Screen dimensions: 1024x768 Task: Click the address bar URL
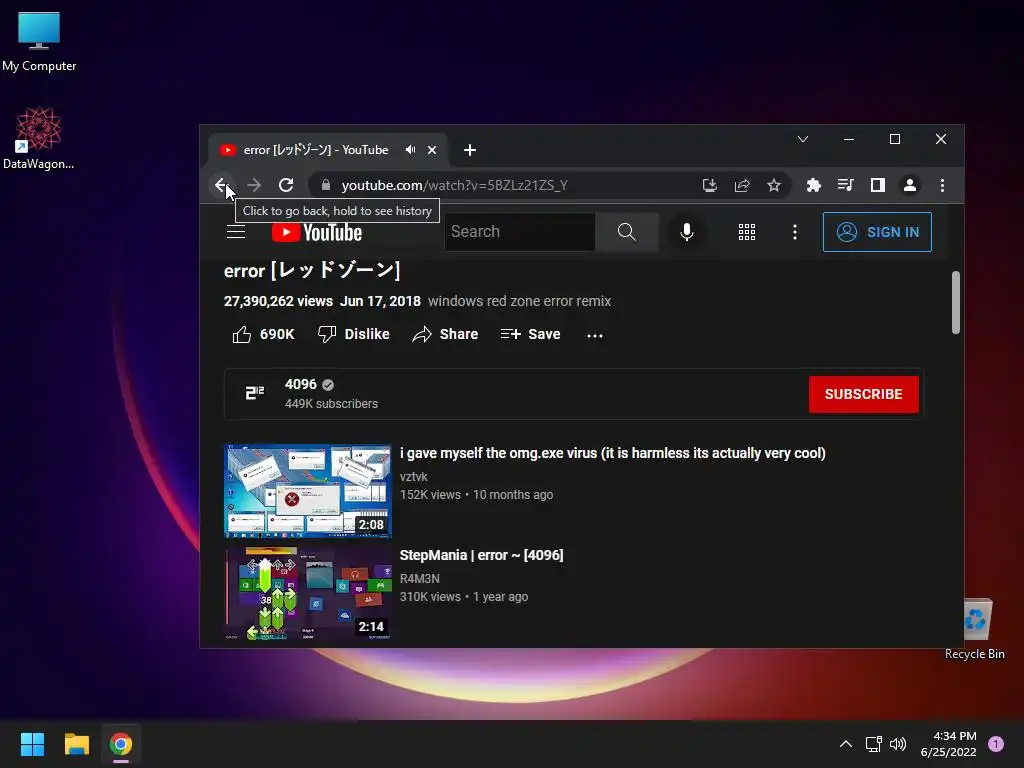coord(455,185)
